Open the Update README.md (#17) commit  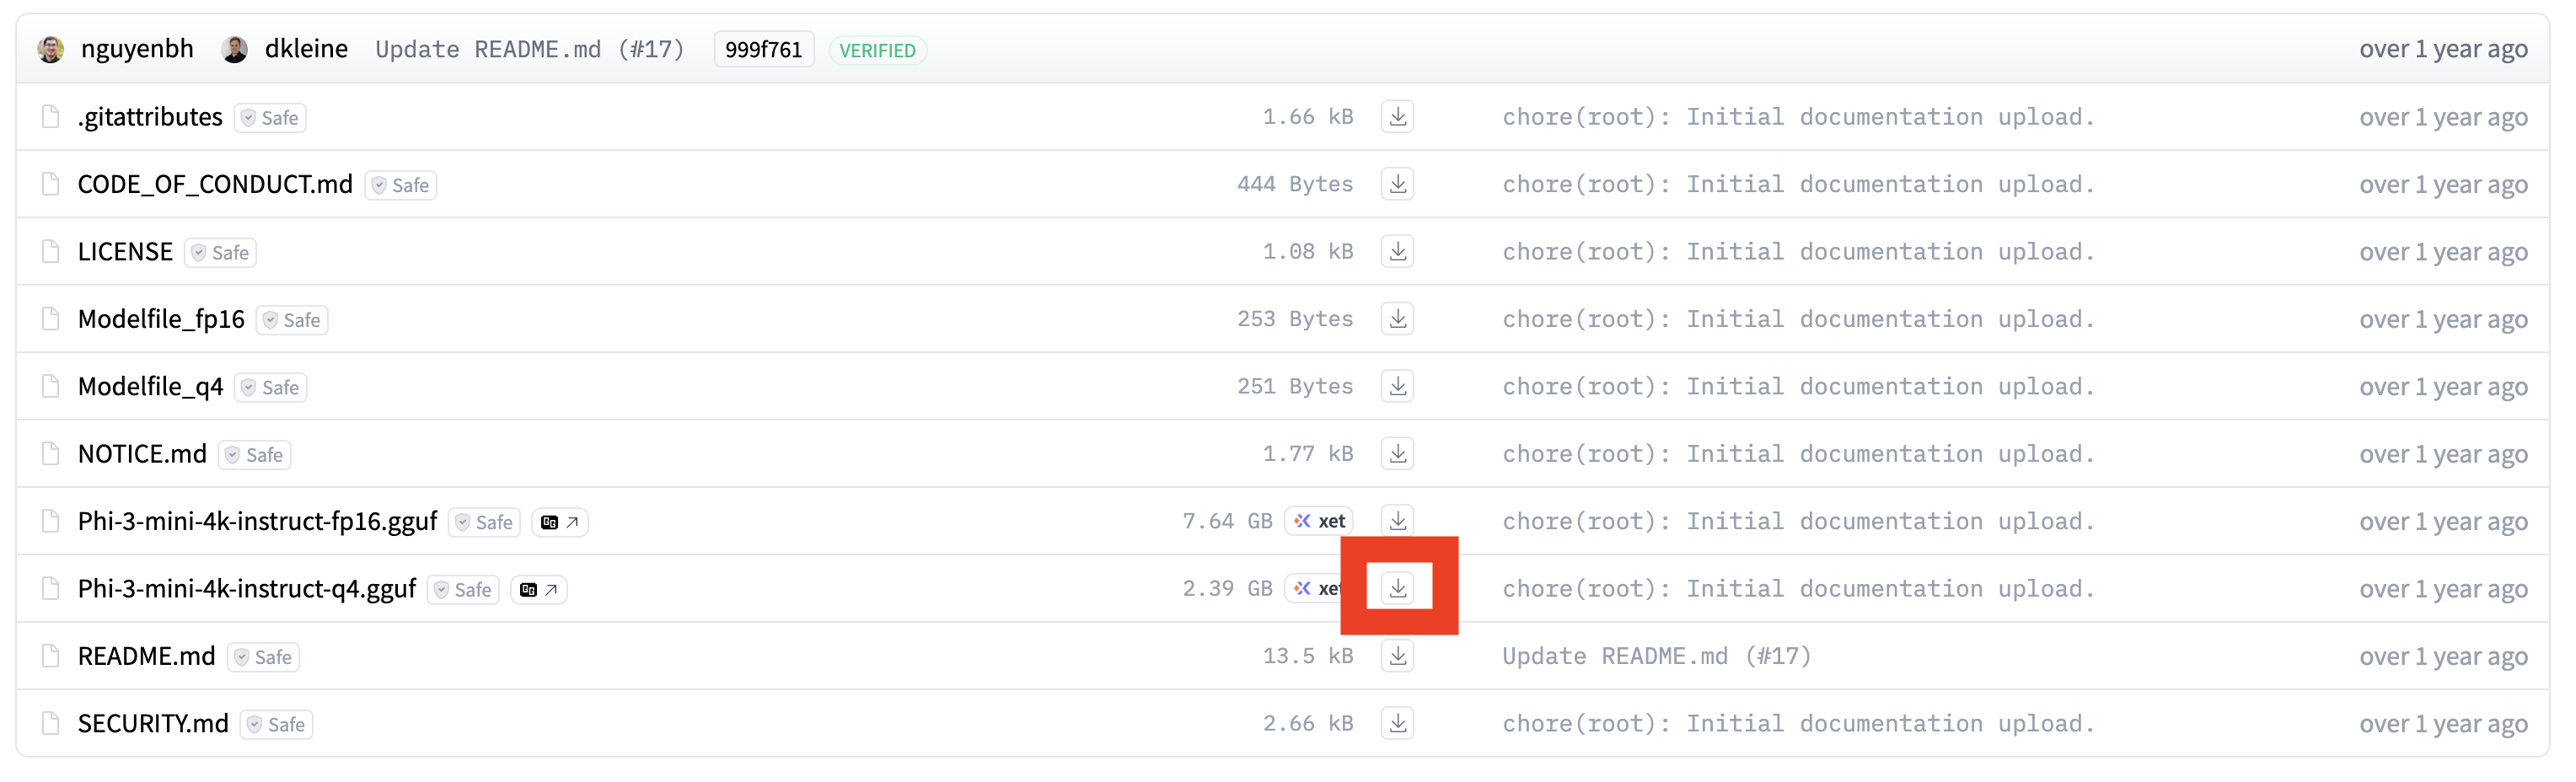[x=529, y=50]
